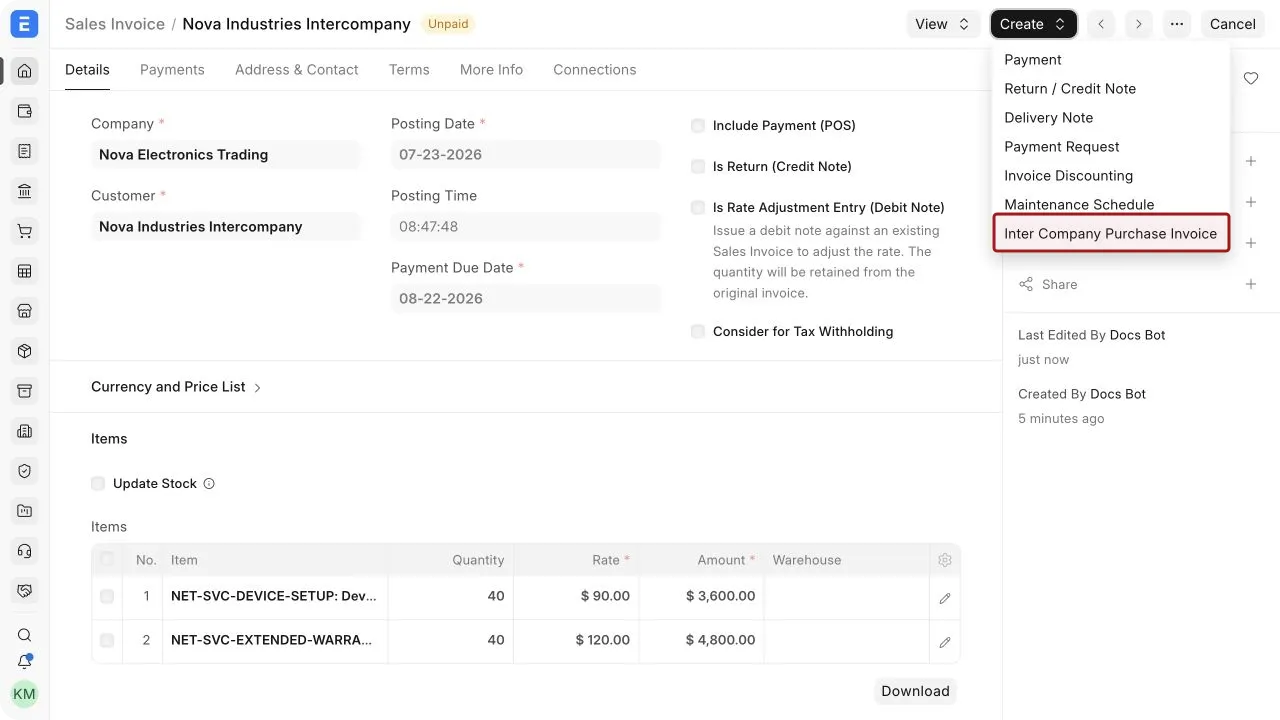Like the document with the heart icon
The height and width of the screenshot is (720, 1280).
click(x=1251, y=78)
